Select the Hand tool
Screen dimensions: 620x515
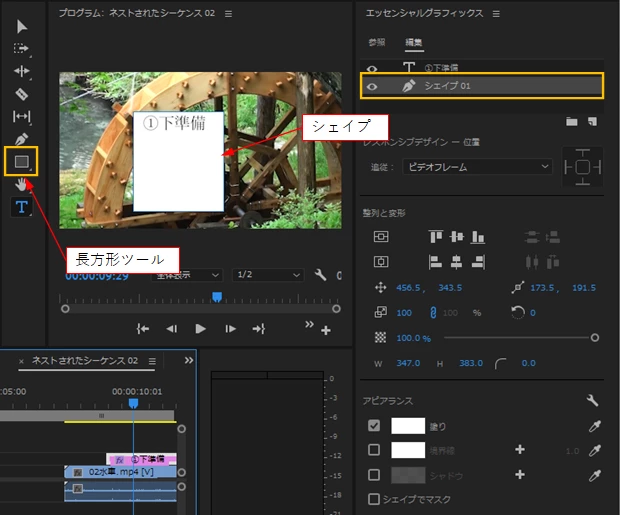pyautogui.click(x=21, y=184)
